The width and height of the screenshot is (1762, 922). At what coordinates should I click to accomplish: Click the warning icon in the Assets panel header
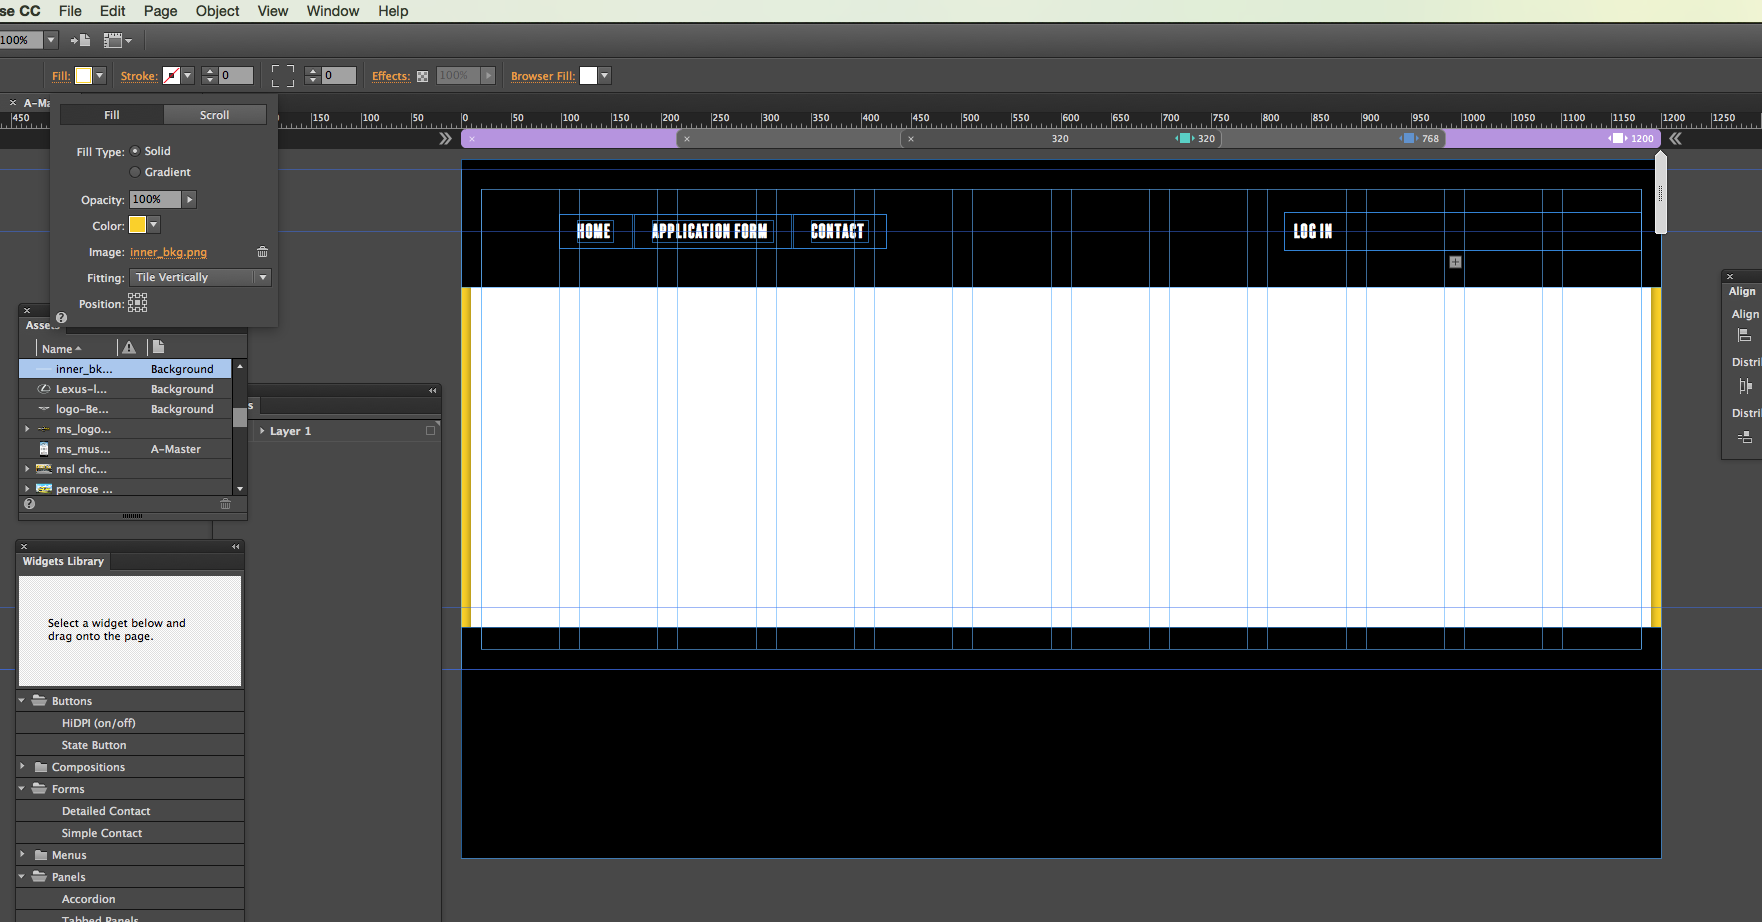click(x=129, y=347)
